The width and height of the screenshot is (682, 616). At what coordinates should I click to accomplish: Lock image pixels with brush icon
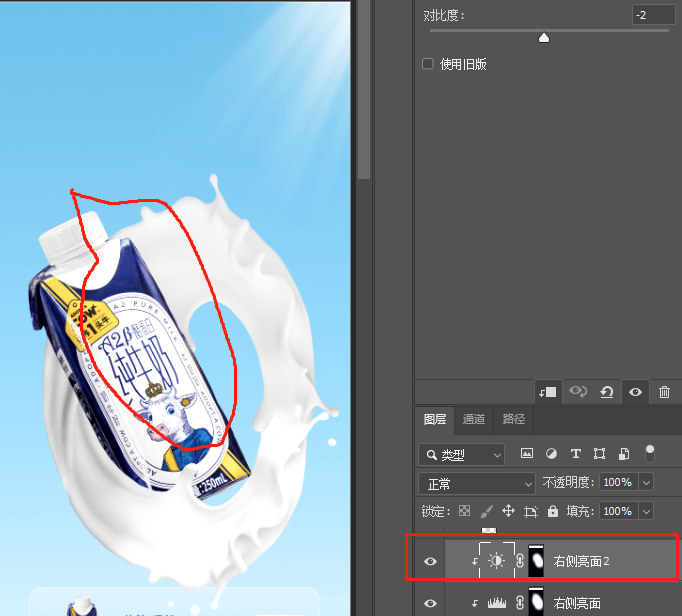tap(486, 511)
